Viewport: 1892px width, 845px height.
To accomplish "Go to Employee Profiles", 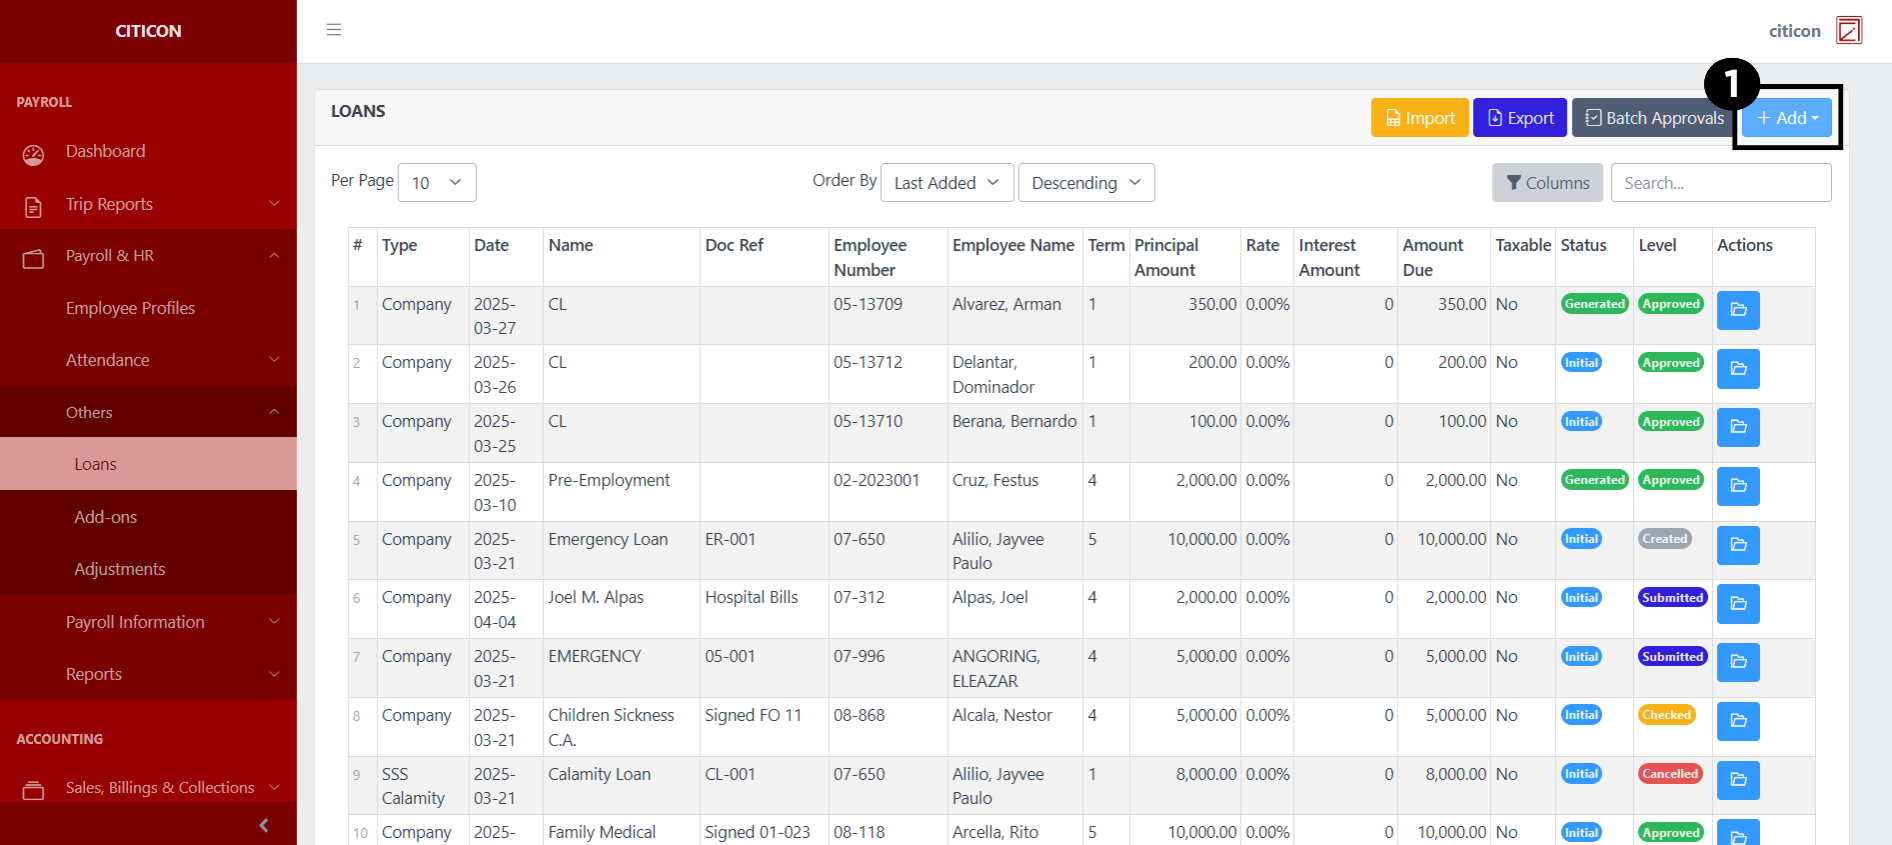I will point(130,308).
